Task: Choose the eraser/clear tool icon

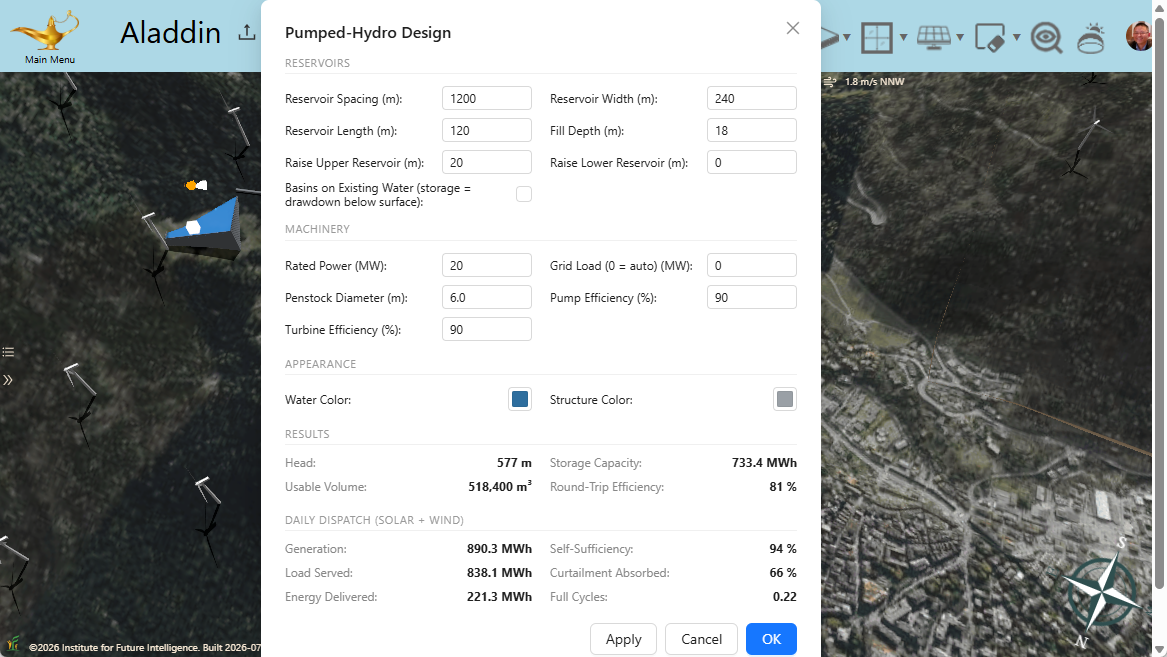Action: [990, 37]
